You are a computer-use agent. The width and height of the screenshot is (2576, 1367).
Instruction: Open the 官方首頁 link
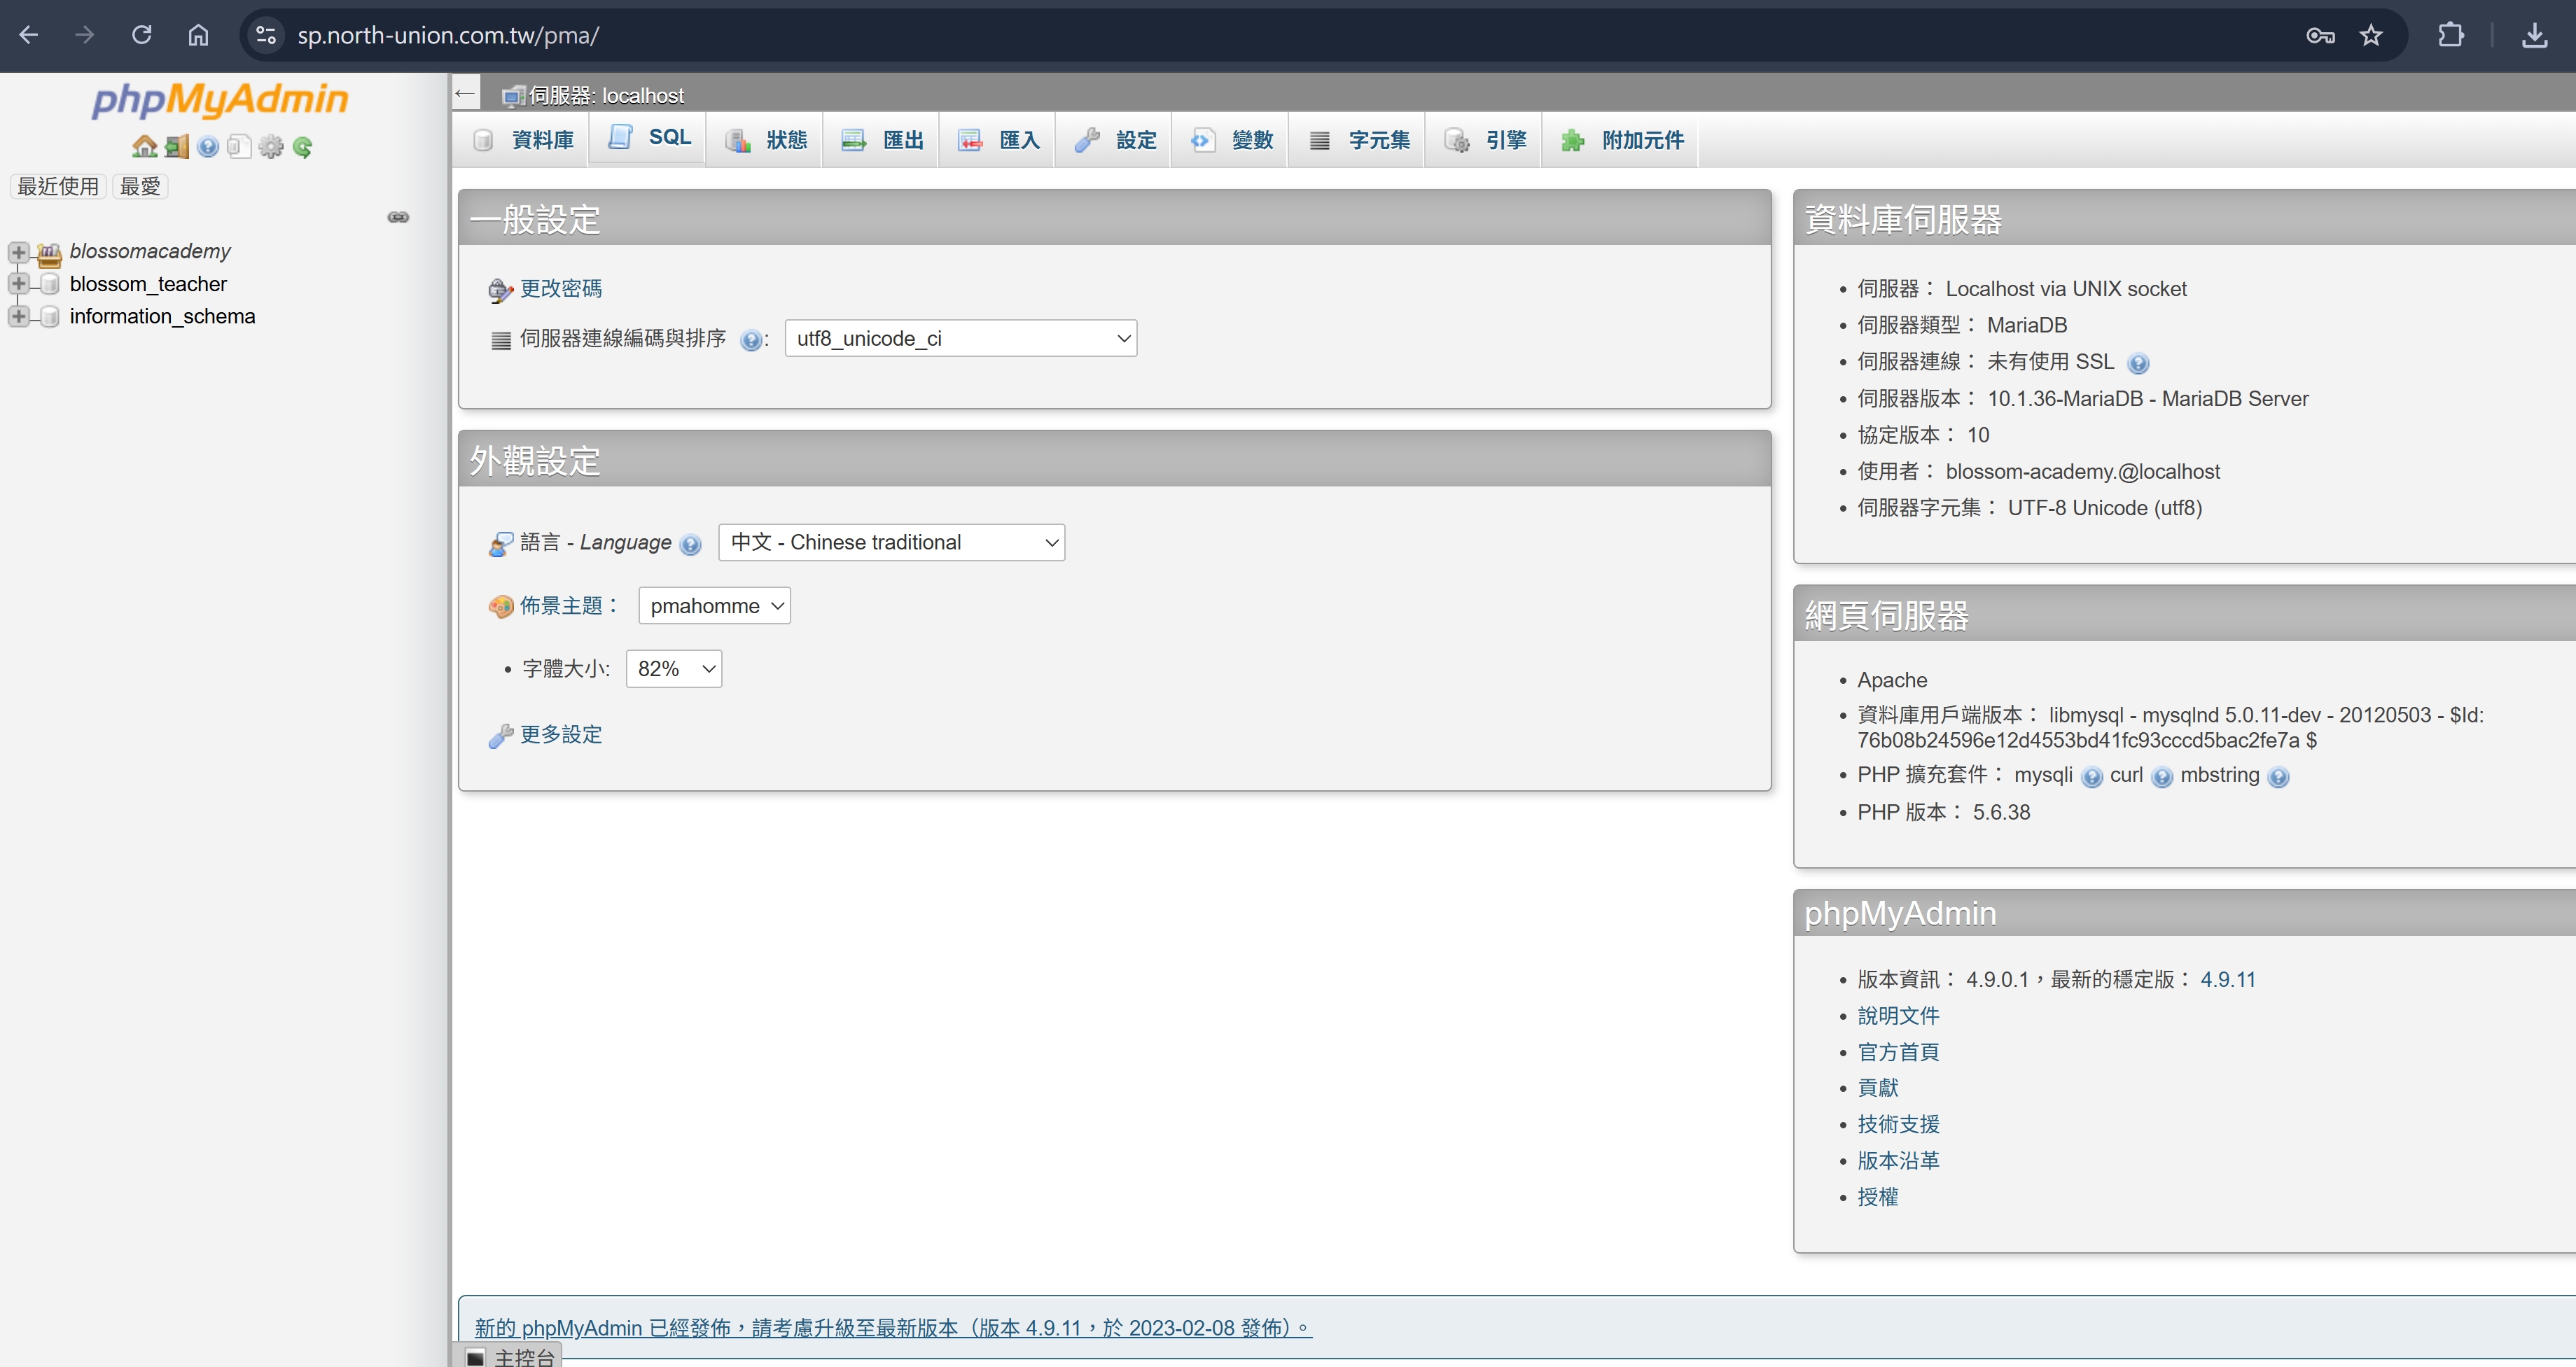pyautogui.click(x=1897, y=1052)
